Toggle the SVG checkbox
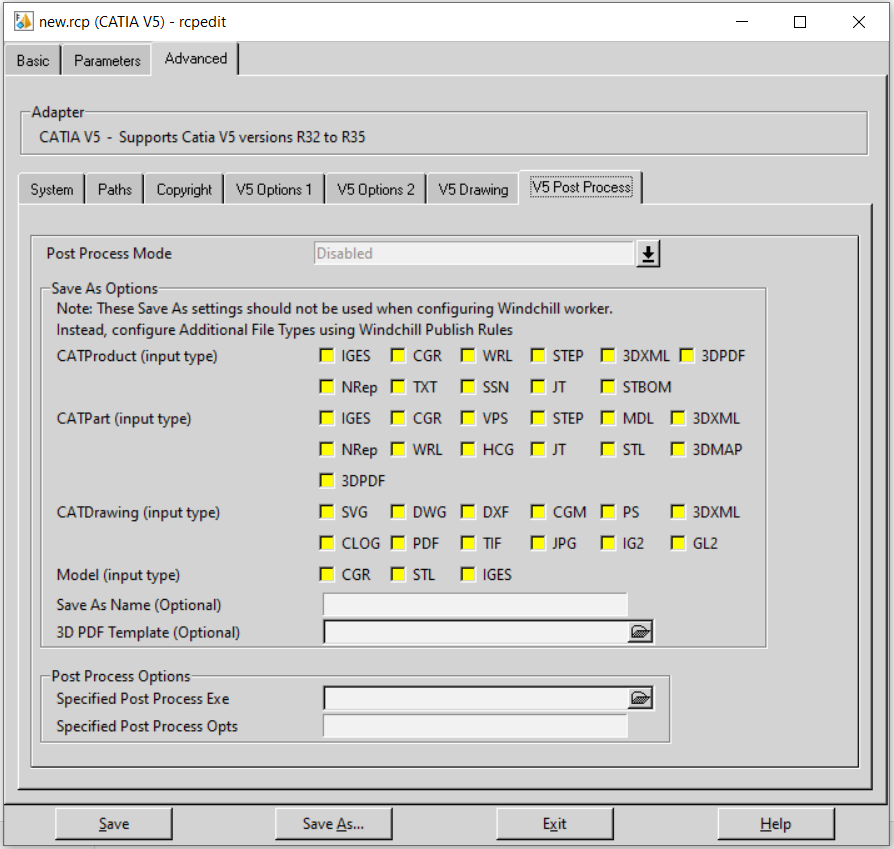This screenshot has height=849, width=894. coord(327,512)
